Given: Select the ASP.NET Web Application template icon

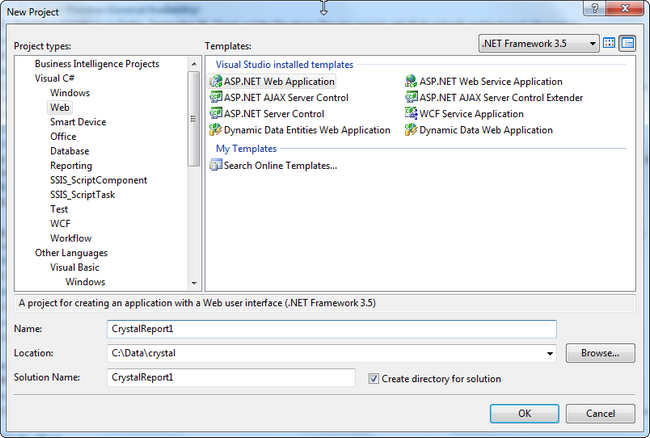Looking at the screenshot, I should [216, 81].
